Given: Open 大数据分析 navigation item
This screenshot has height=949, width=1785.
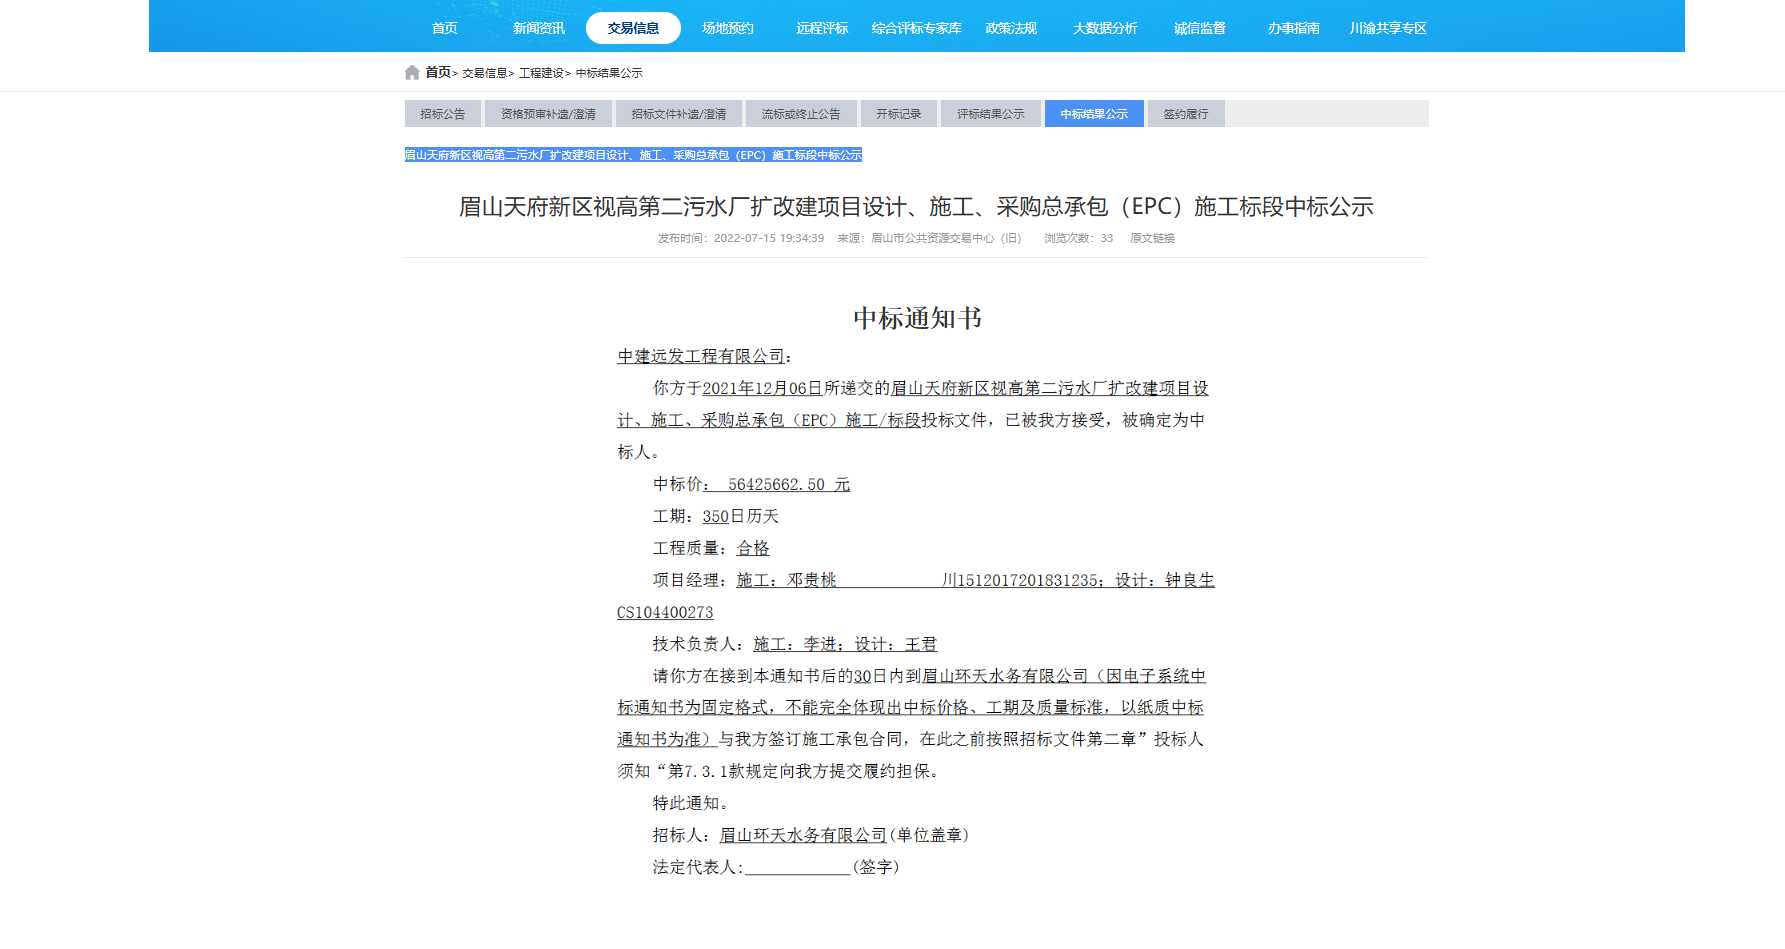Looking at the screenshot, I should click(1105, 28).
